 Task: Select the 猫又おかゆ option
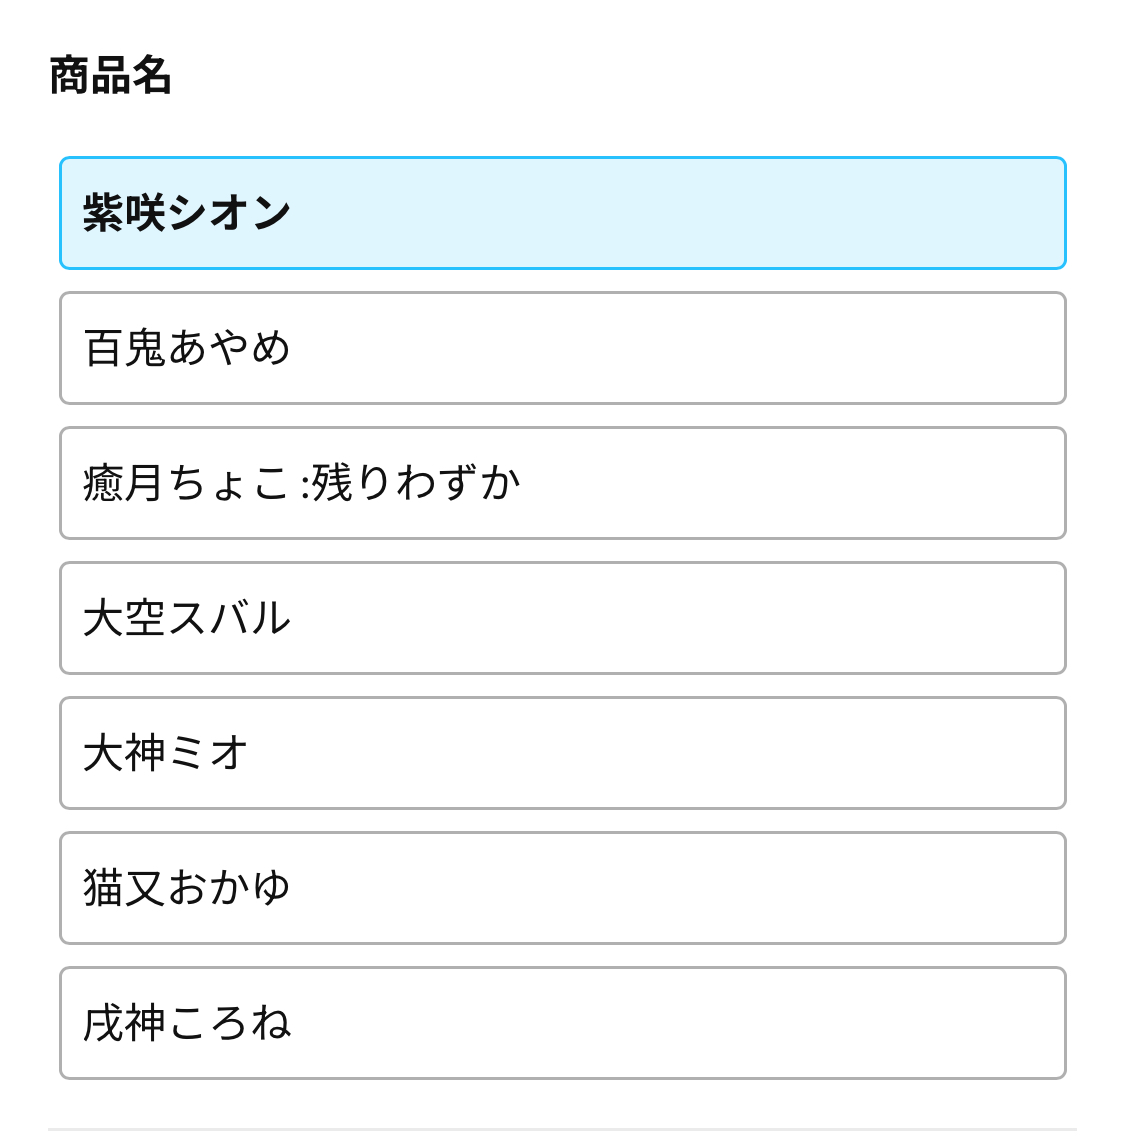pyautogui.click(x=562, y=888)
